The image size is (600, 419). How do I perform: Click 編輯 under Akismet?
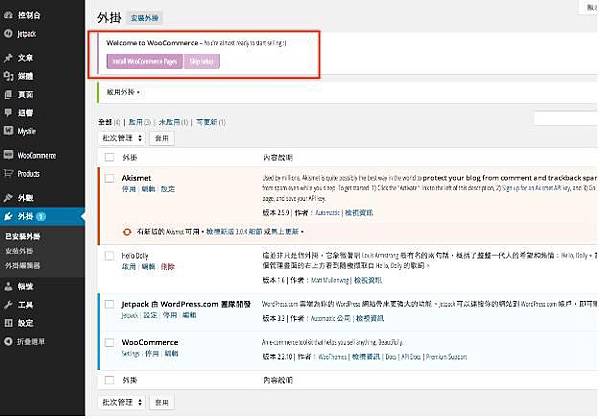click(148, 189)
